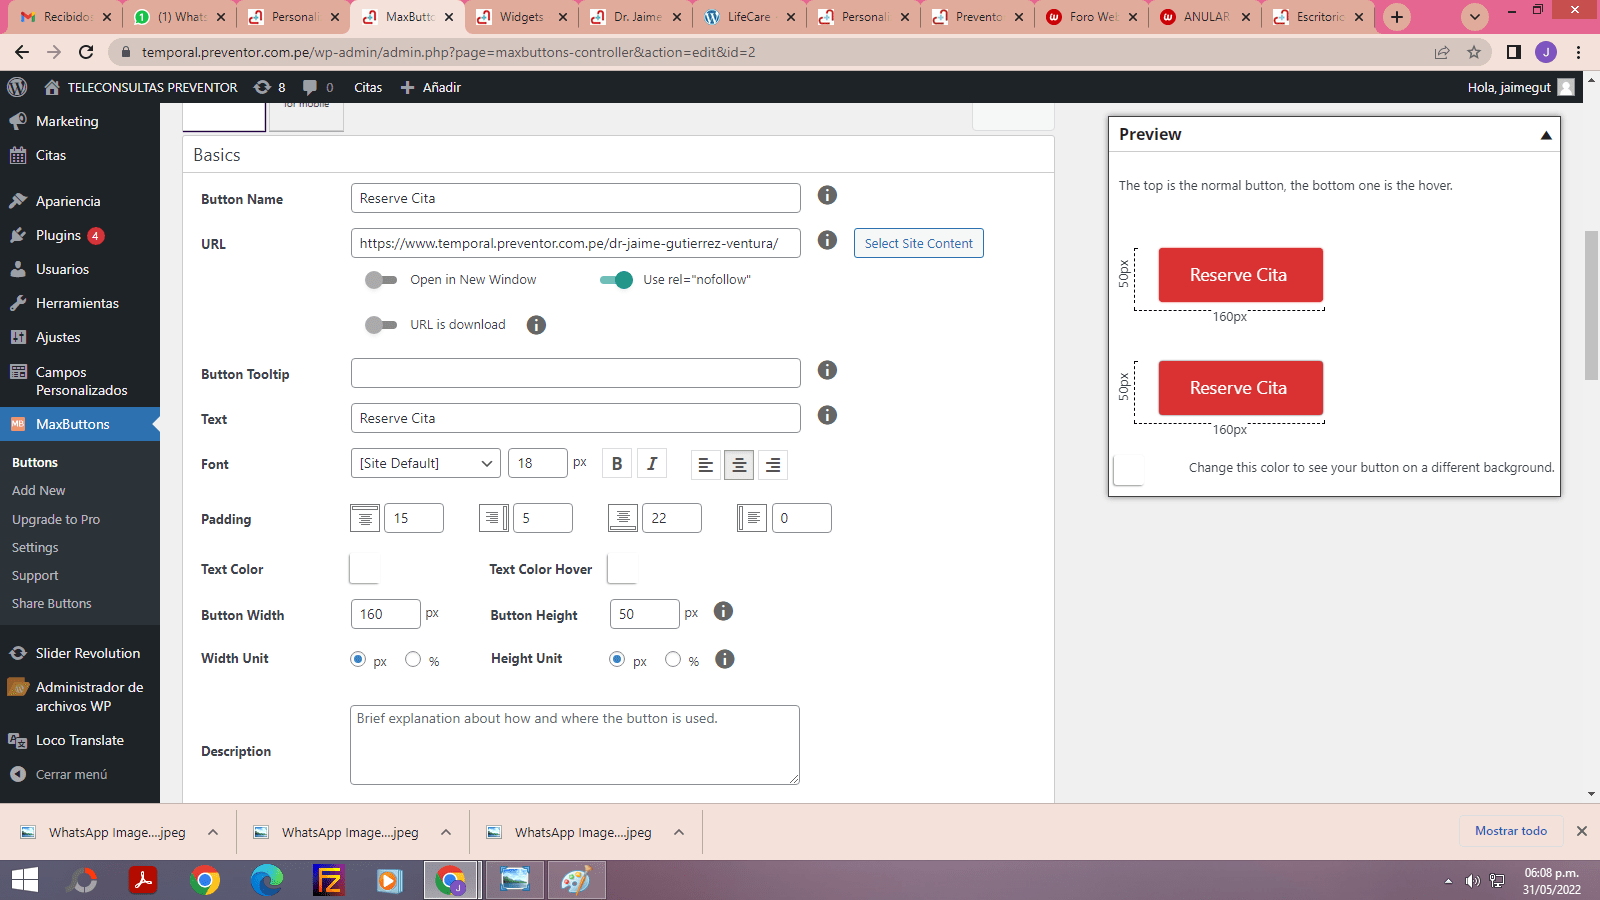Open browser side panel icon
Image resolution: width=1600 pixels, height=900 pixels.
[1514, 52]
